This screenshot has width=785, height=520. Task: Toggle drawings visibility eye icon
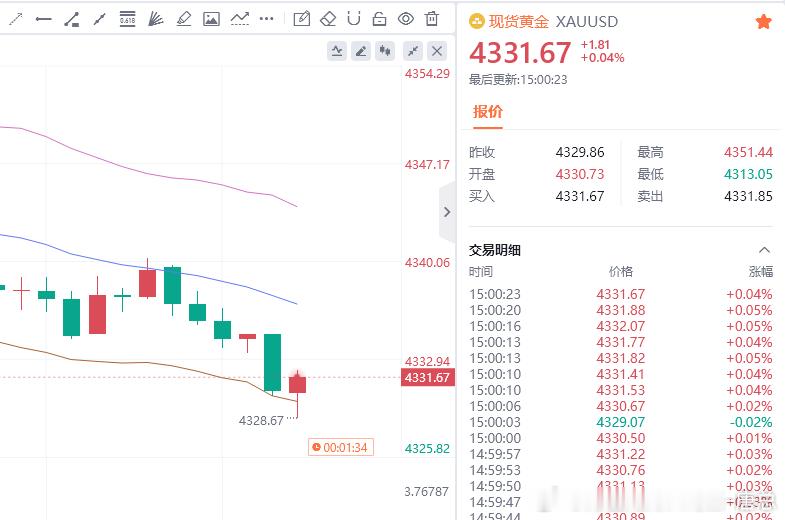406,19
